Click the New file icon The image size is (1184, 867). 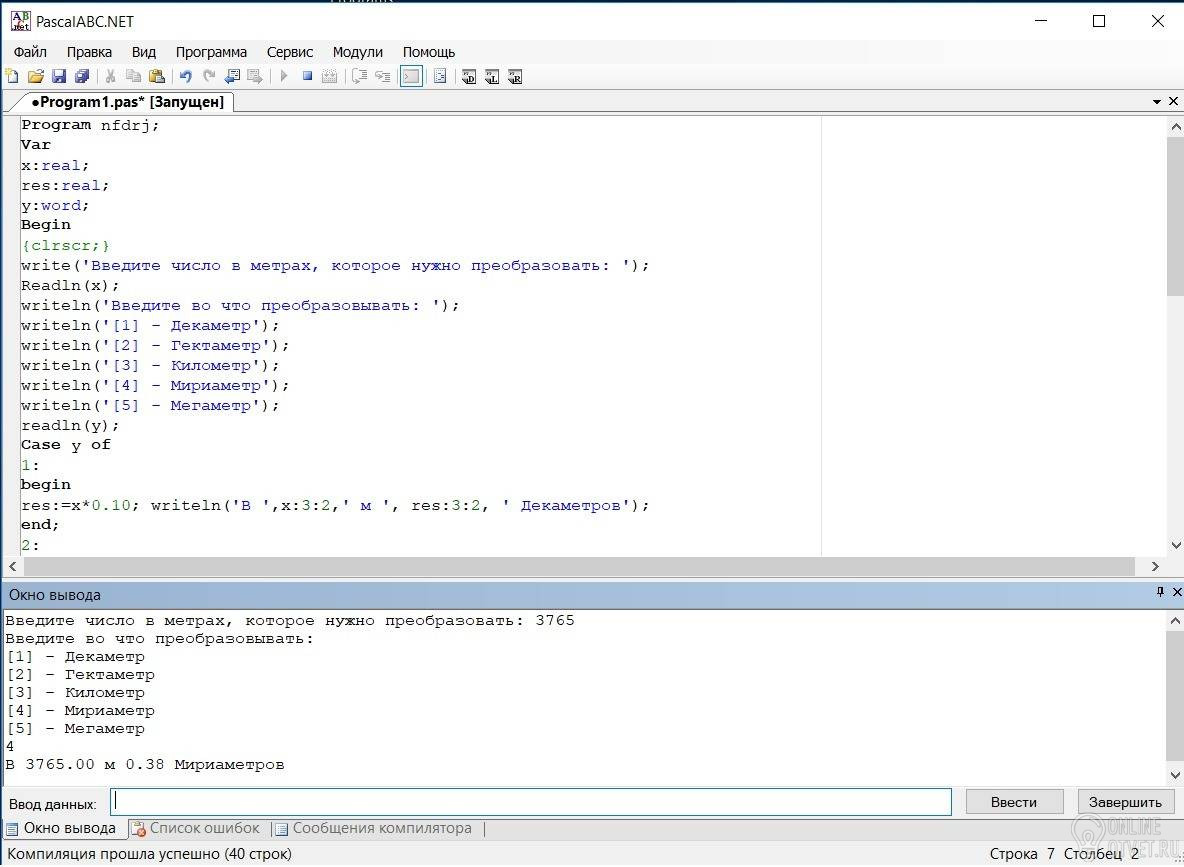click(12, 77)
